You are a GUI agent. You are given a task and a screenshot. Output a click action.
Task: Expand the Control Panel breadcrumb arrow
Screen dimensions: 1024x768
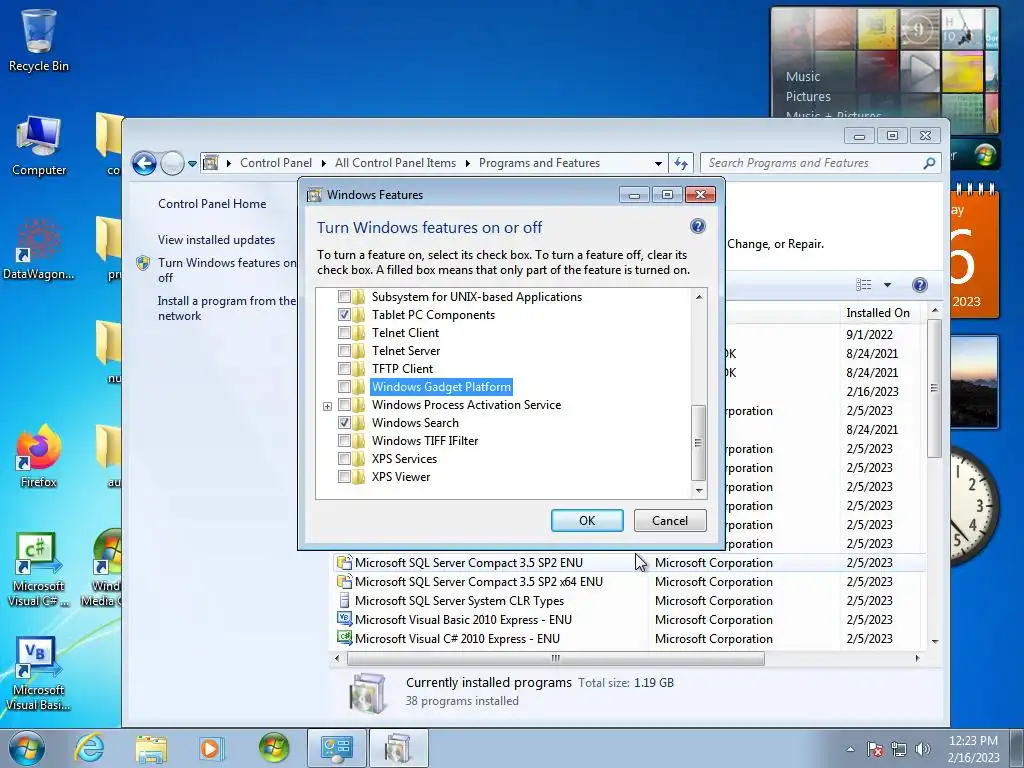click(x=323, y=163)
